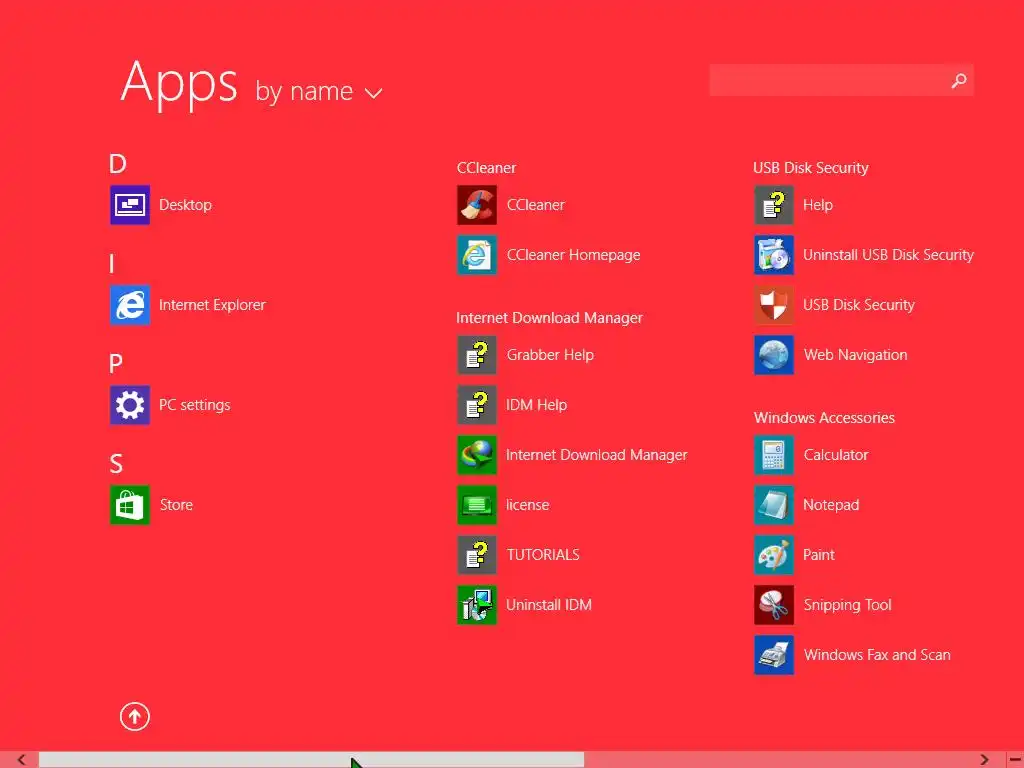This screenshot has width=1024, height=768.
Task: Open the CCleaner Homepage icon
Action: coord(477,255)
